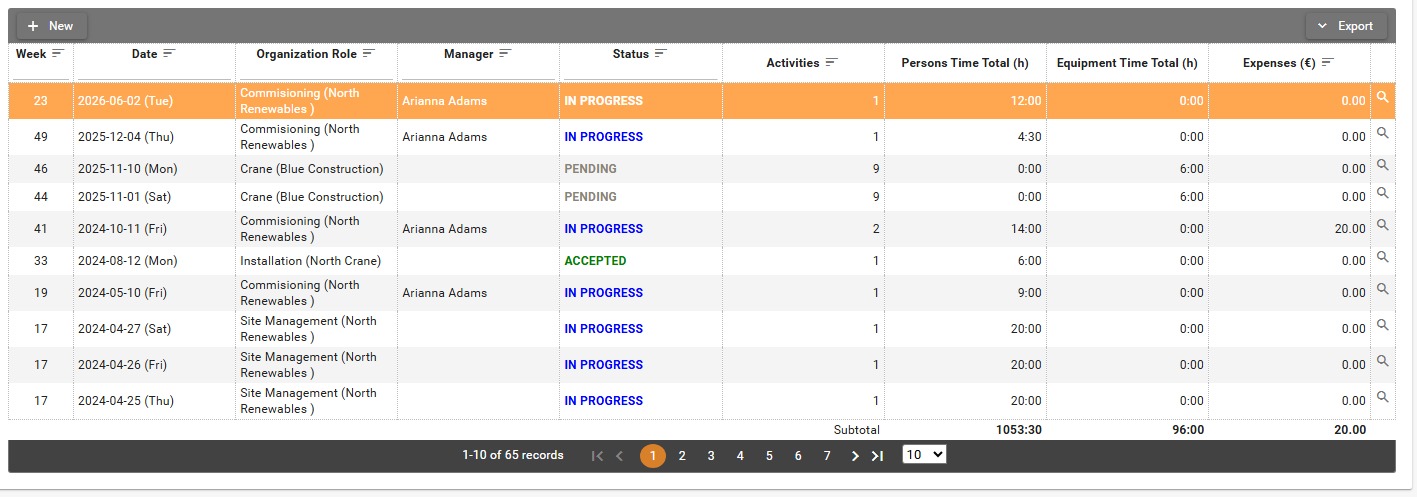Focus the Date filter field
The width and height of the screenshot is (1417, 497).
pyautogui.click(x=154, y=72)
